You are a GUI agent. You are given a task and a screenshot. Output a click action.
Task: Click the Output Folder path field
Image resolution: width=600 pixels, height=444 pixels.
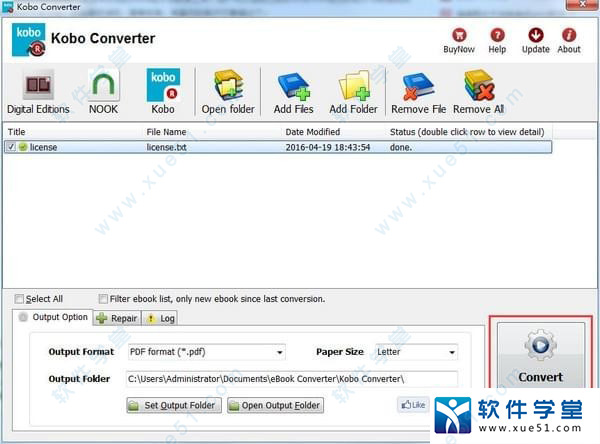[x=291, y=379]
